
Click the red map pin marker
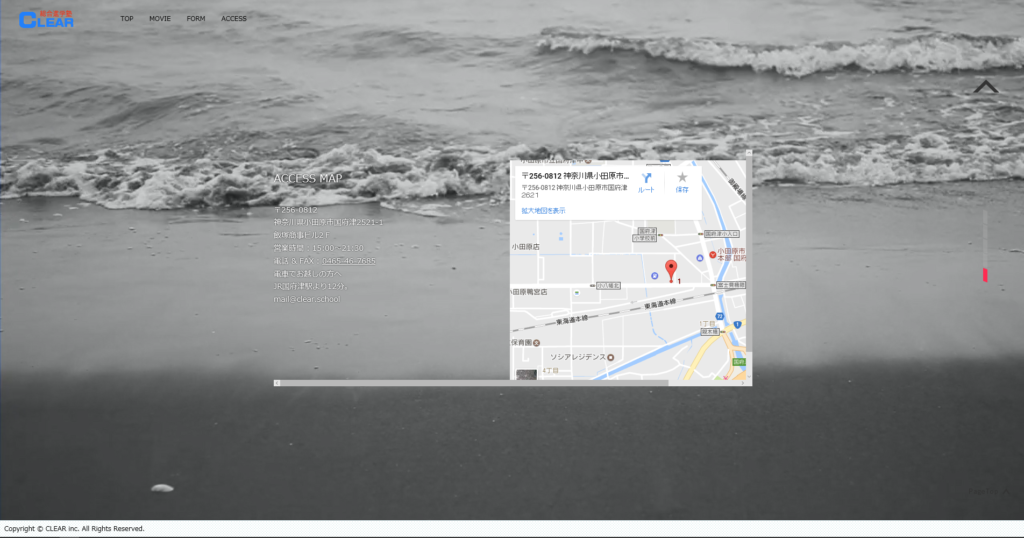click(671, 270)
